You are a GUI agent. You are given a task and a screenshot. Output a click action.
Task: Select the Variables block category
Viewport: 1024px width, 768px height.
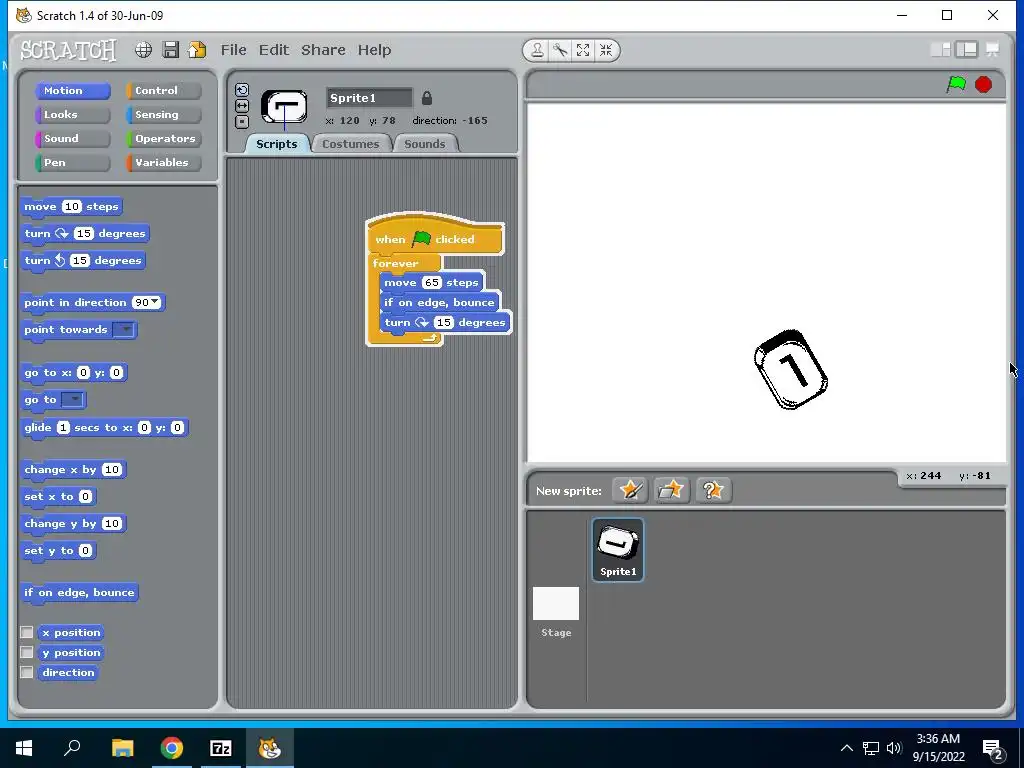point(163,163)
